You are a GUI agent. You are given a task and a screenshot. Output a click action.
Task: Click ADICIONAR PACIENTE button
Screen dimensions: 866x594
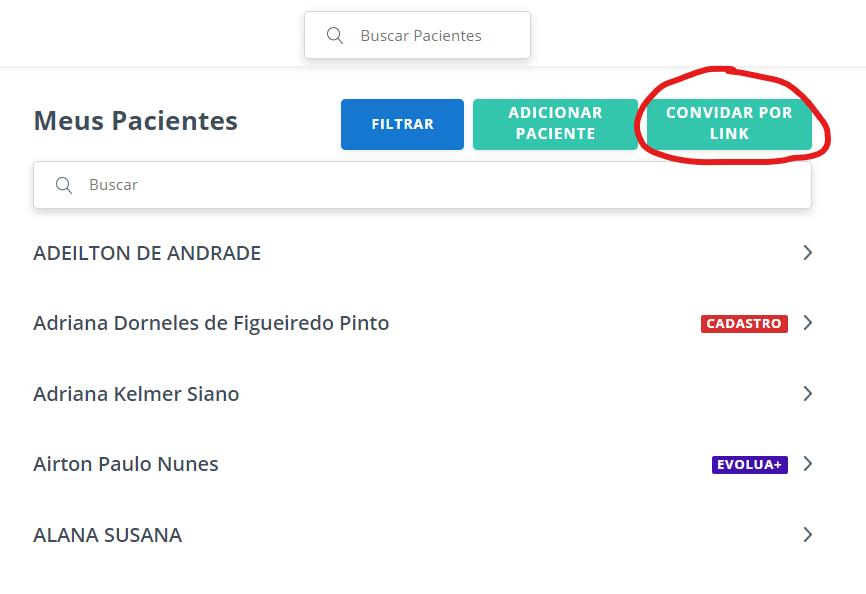[x=555, y=124]
